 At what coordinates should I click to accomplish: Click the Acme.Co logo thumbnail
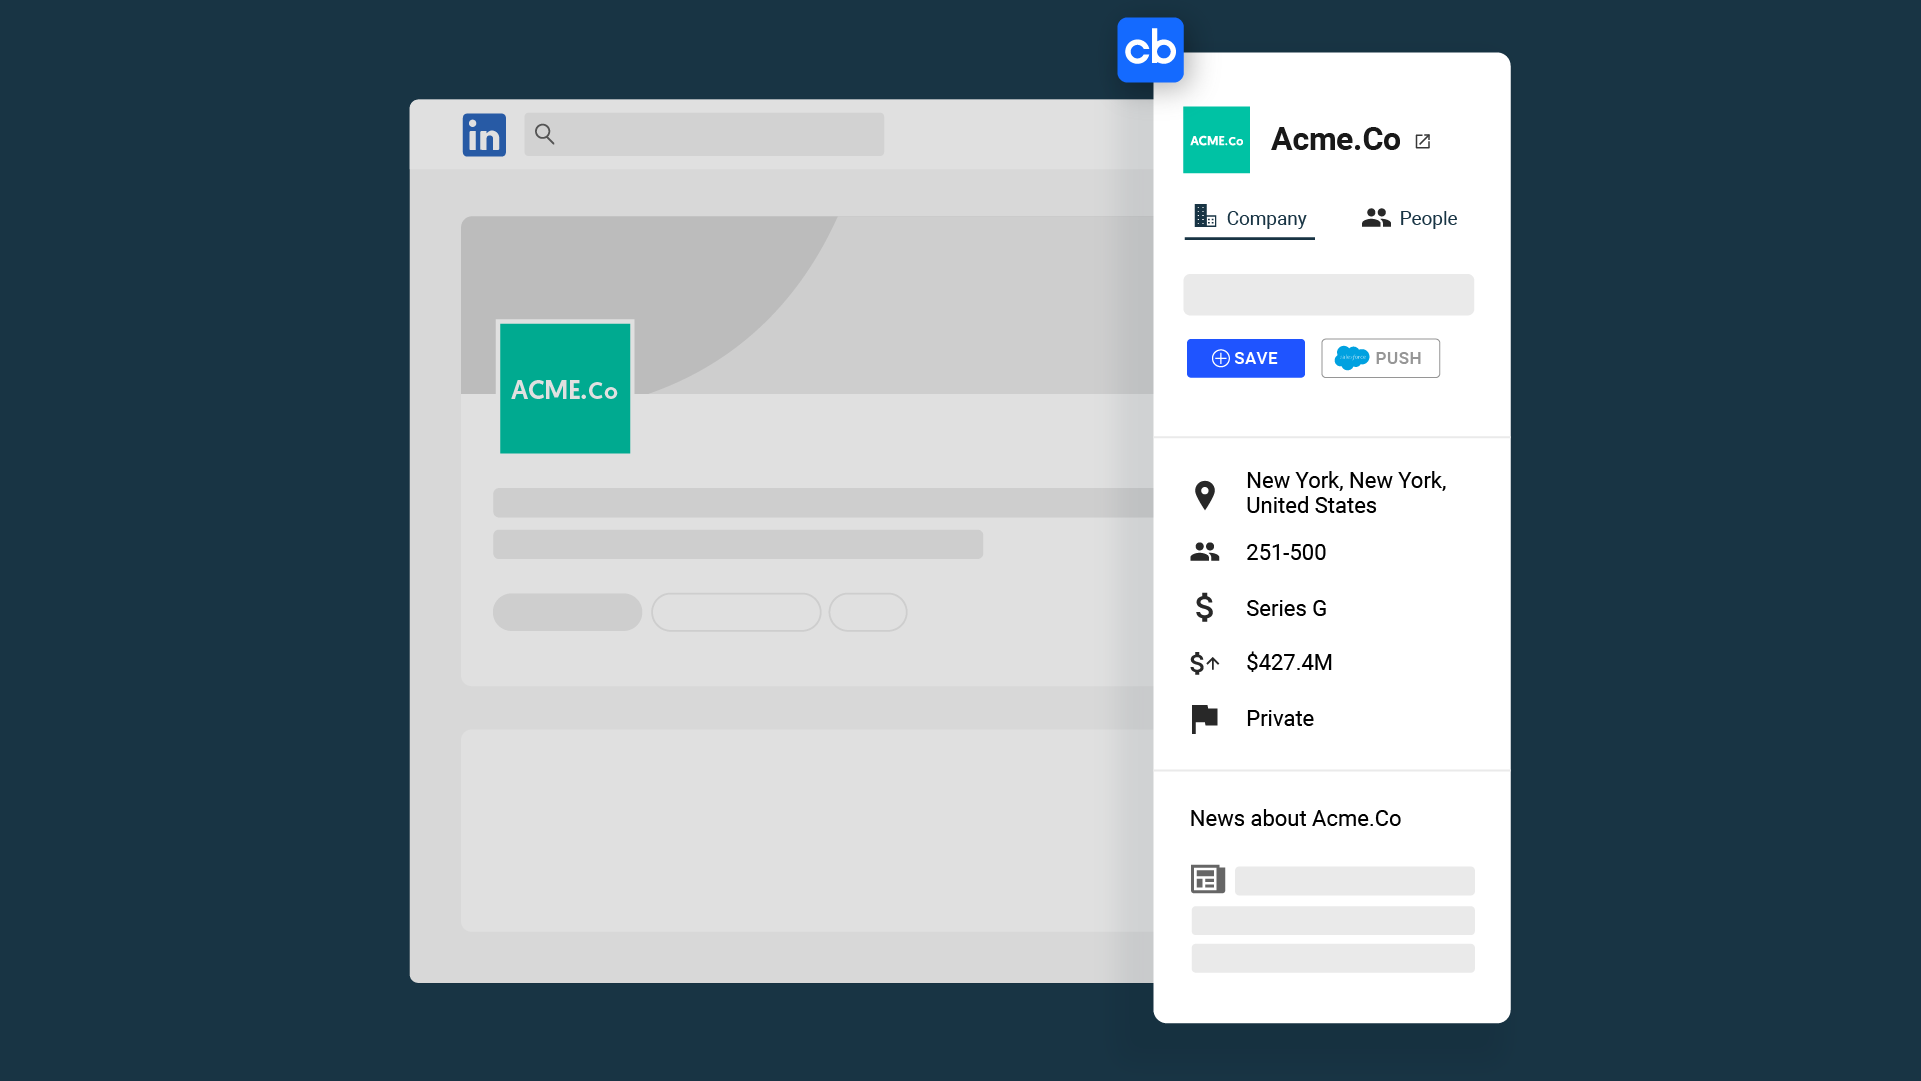[x=1215, y=140]
